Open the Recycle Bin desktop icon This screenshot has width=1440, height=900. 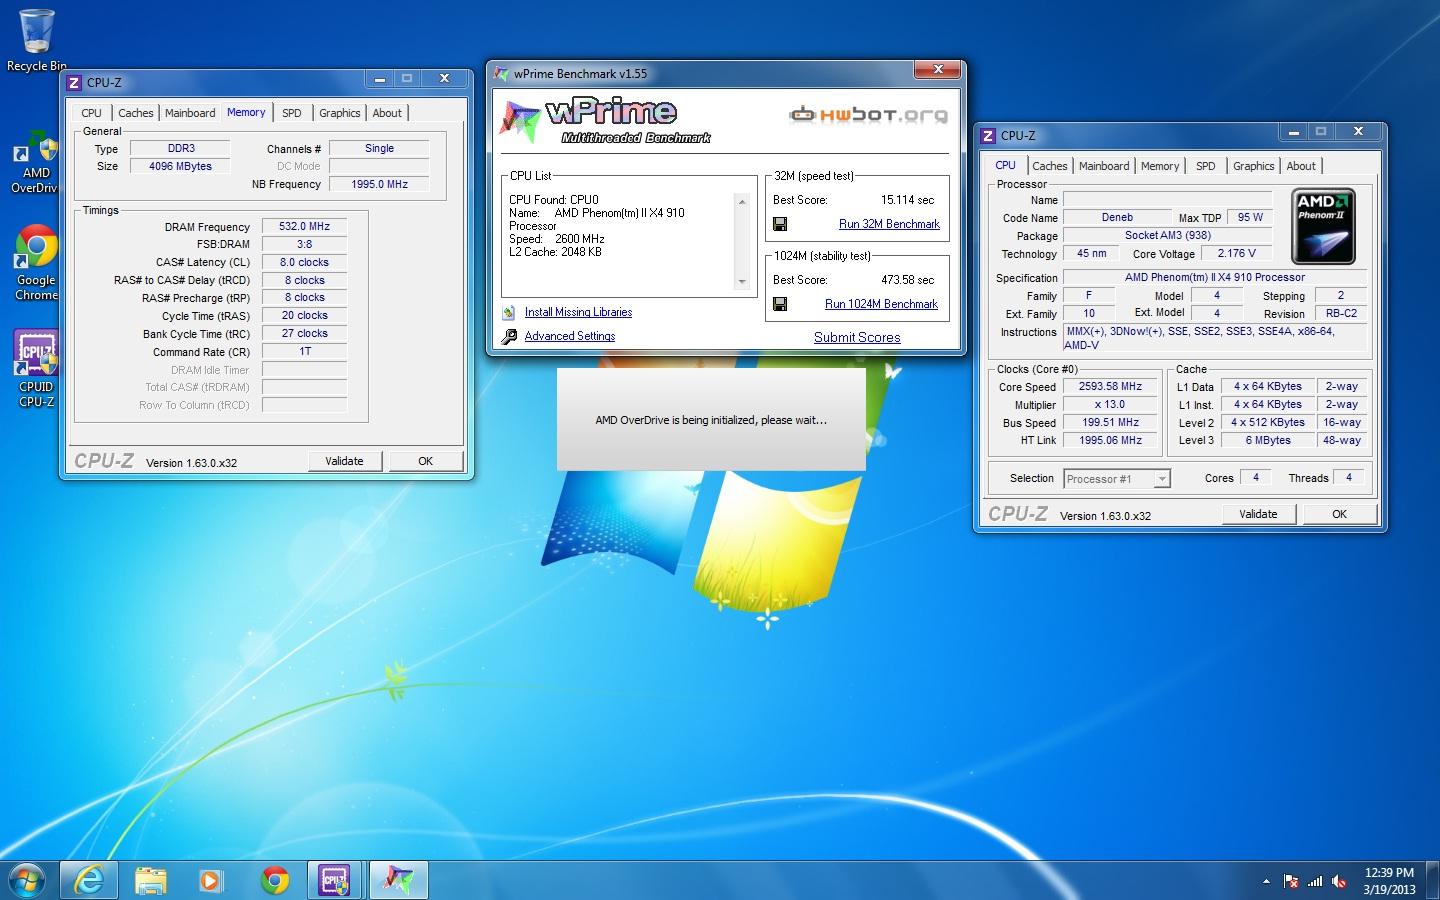click(36, 40)
